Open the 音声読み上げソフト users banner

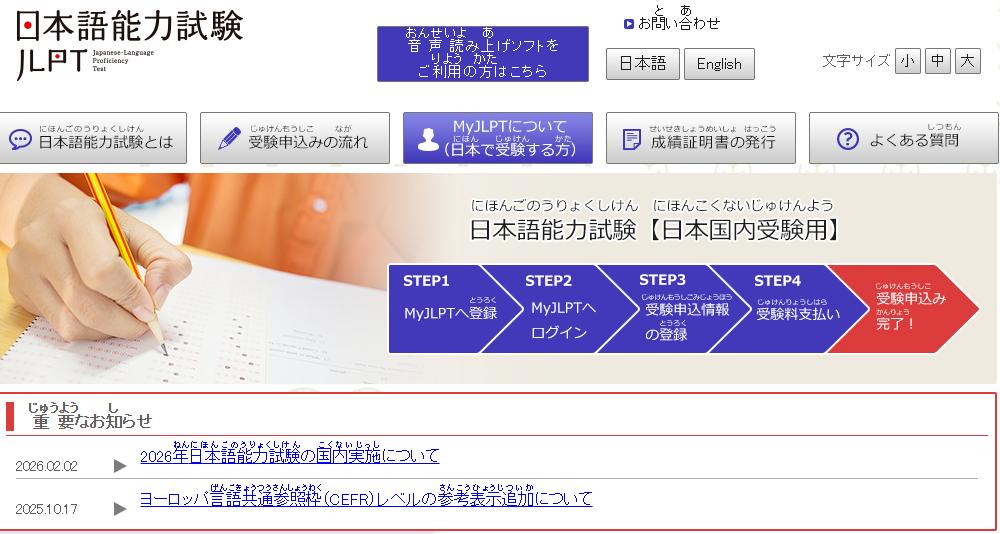(x=482, y=54)
